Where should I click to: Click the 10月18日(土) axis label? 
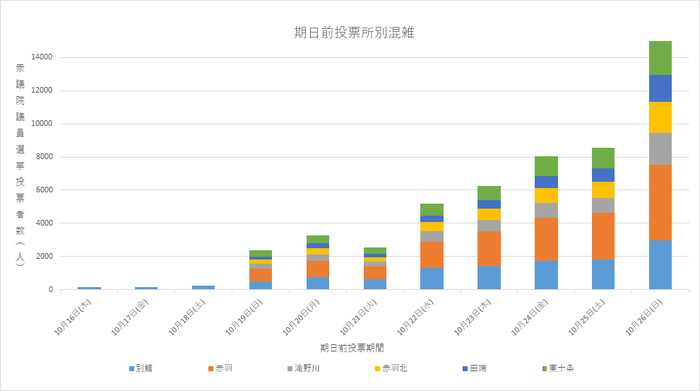pyautogui.click(x=187, y=317)
